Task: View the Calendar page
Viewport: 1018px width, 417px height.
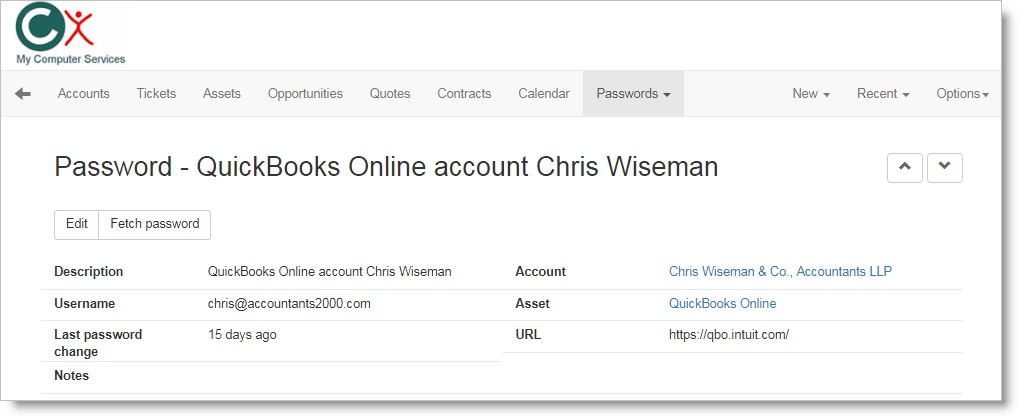Action: [x=544, y=93]
